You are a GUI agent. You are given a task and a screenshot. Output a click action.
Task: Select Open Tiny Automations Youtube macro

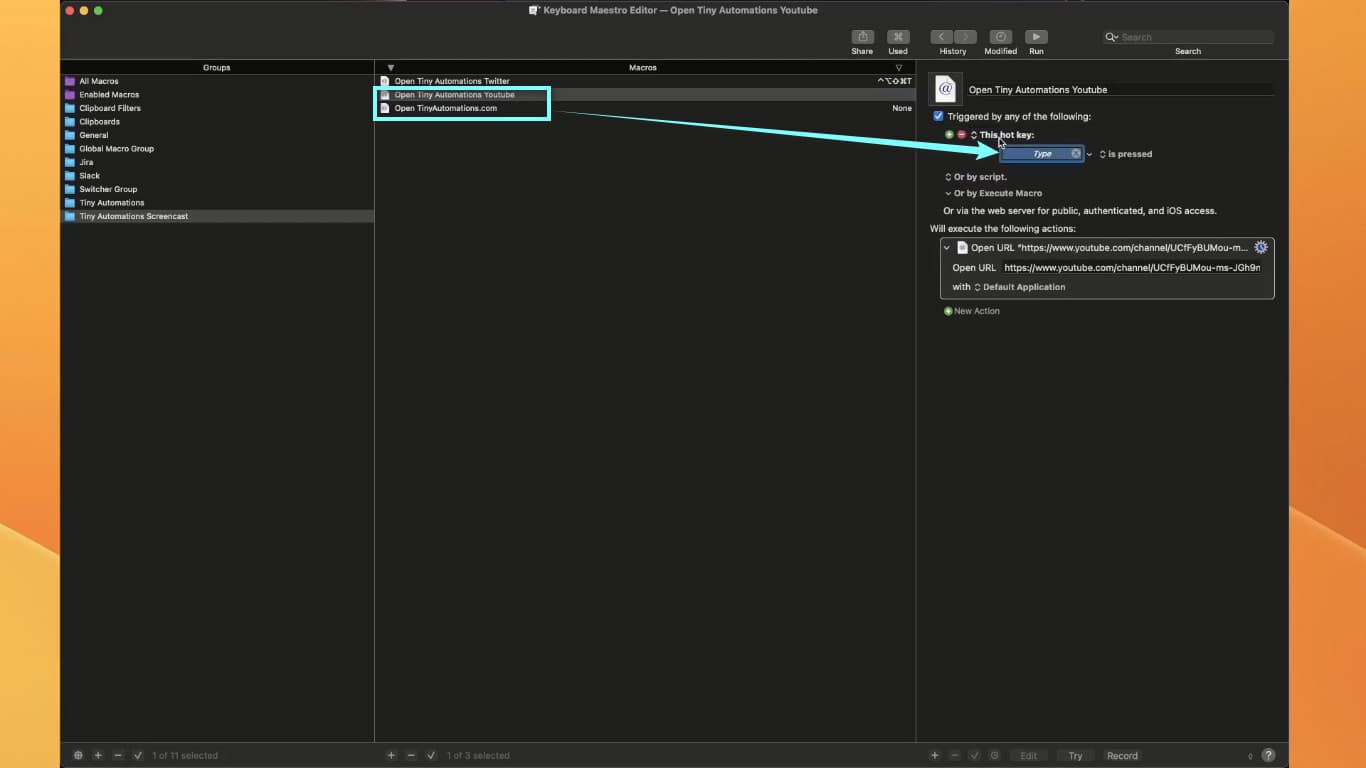tap(645, 94)
